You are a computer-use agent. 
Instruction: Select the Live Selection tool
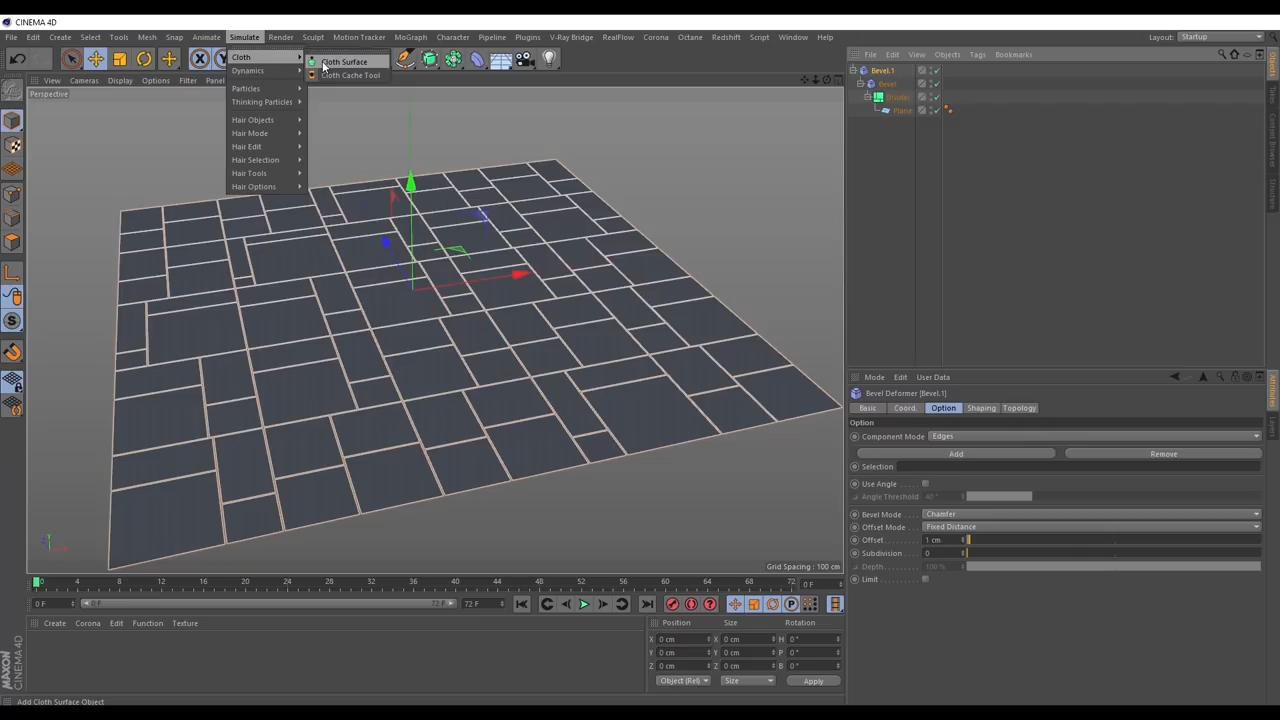click(x=71, y=59)
